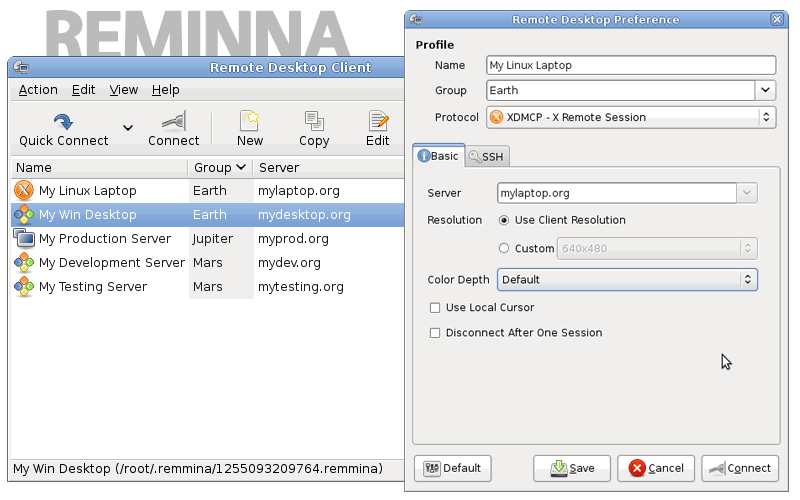Viewport: 800px width, 500px height.
Task: Click the Connect plug icon in toolbar
Action: click(x=173, y=121)
